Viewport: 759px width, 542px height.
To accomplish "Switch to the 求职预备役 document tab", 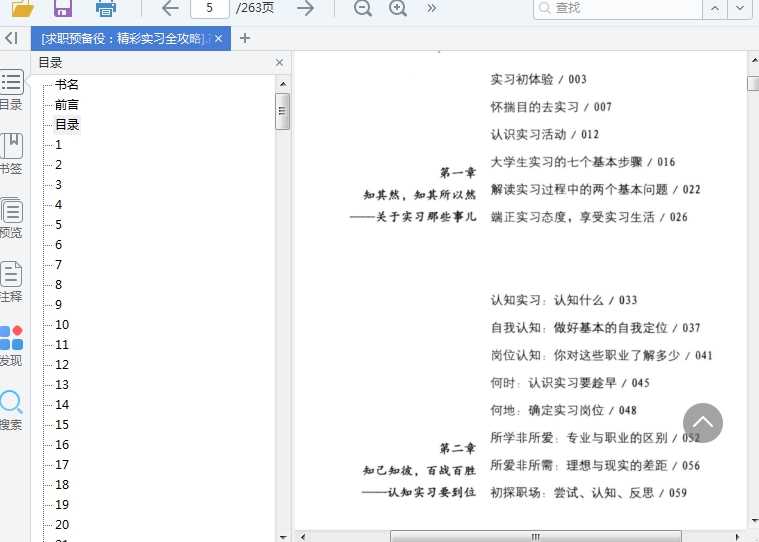I will pos(125,39).
